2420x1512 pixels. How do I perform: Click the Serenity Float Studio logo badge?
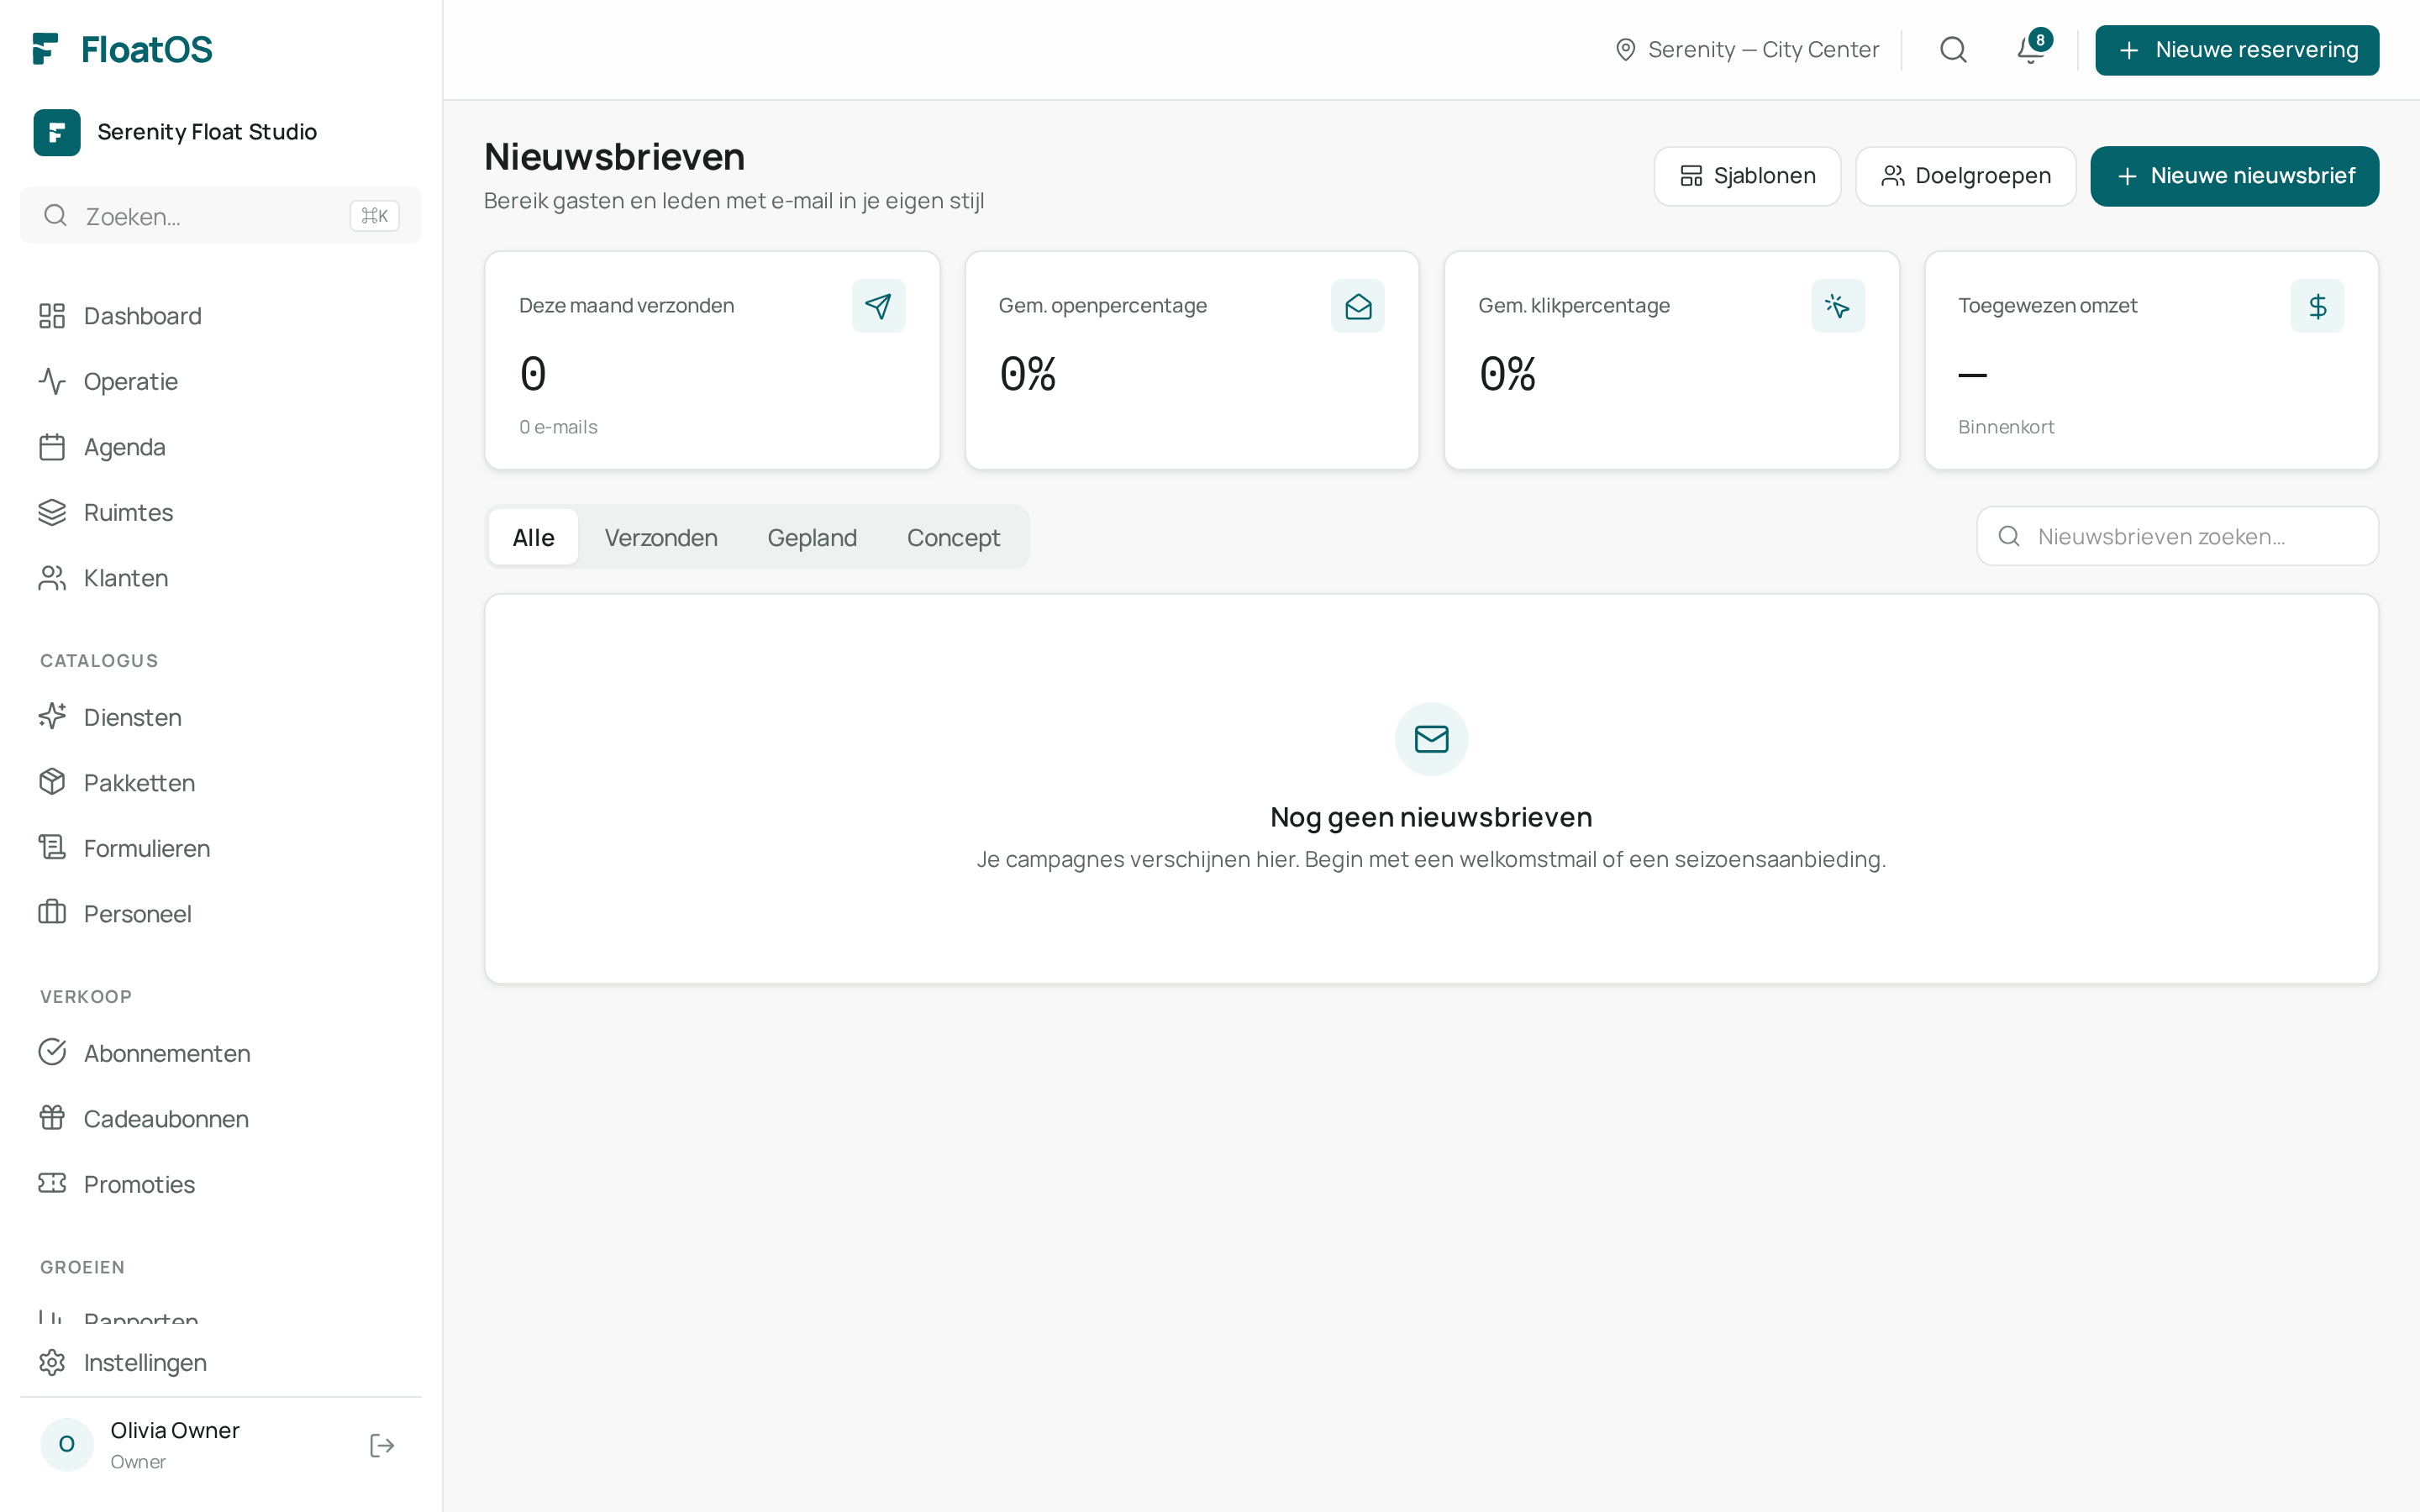57,132
